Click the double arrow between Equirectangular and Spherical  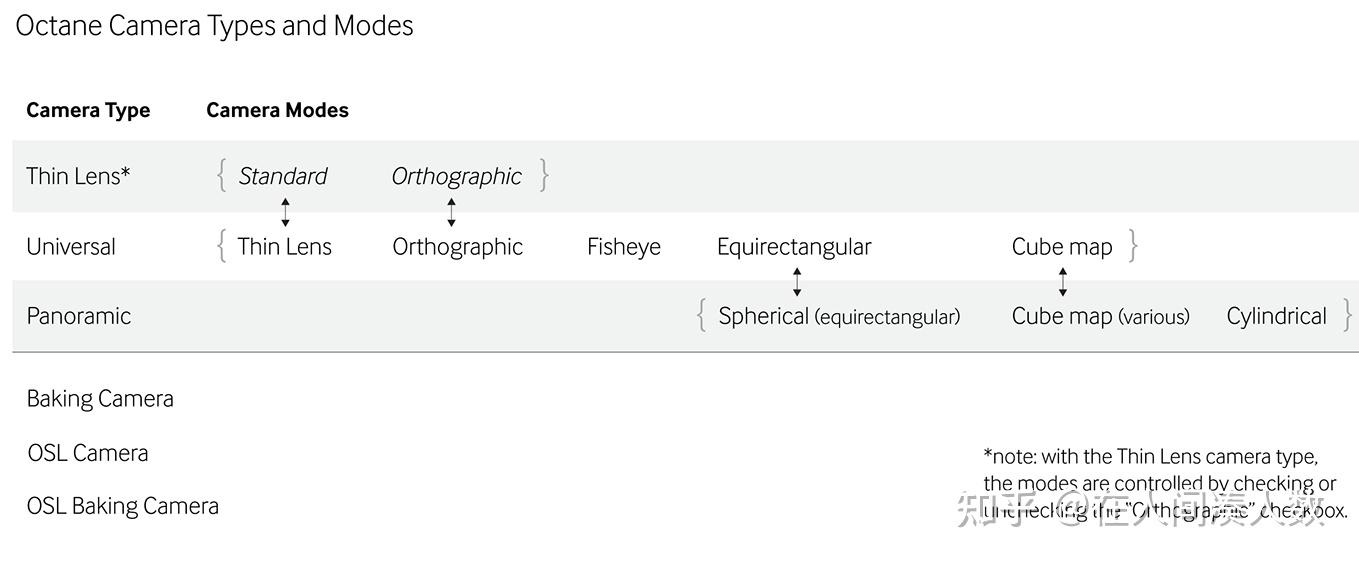[x=796, y=282]
